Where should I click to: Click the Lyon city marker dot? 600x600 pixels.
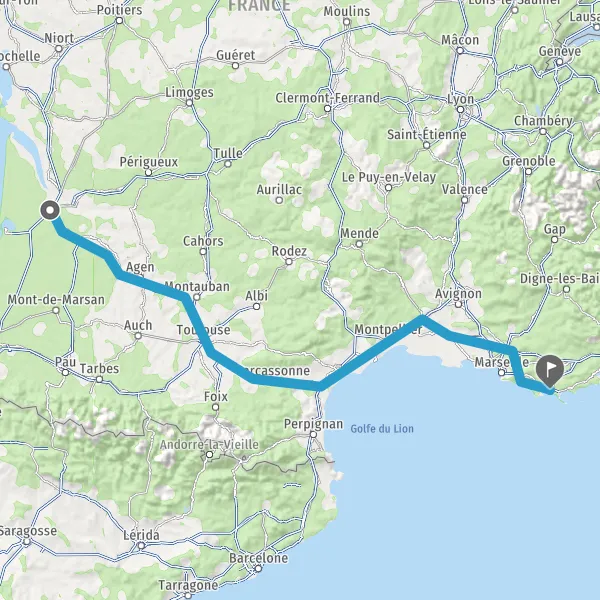click(x=461, y=109)
